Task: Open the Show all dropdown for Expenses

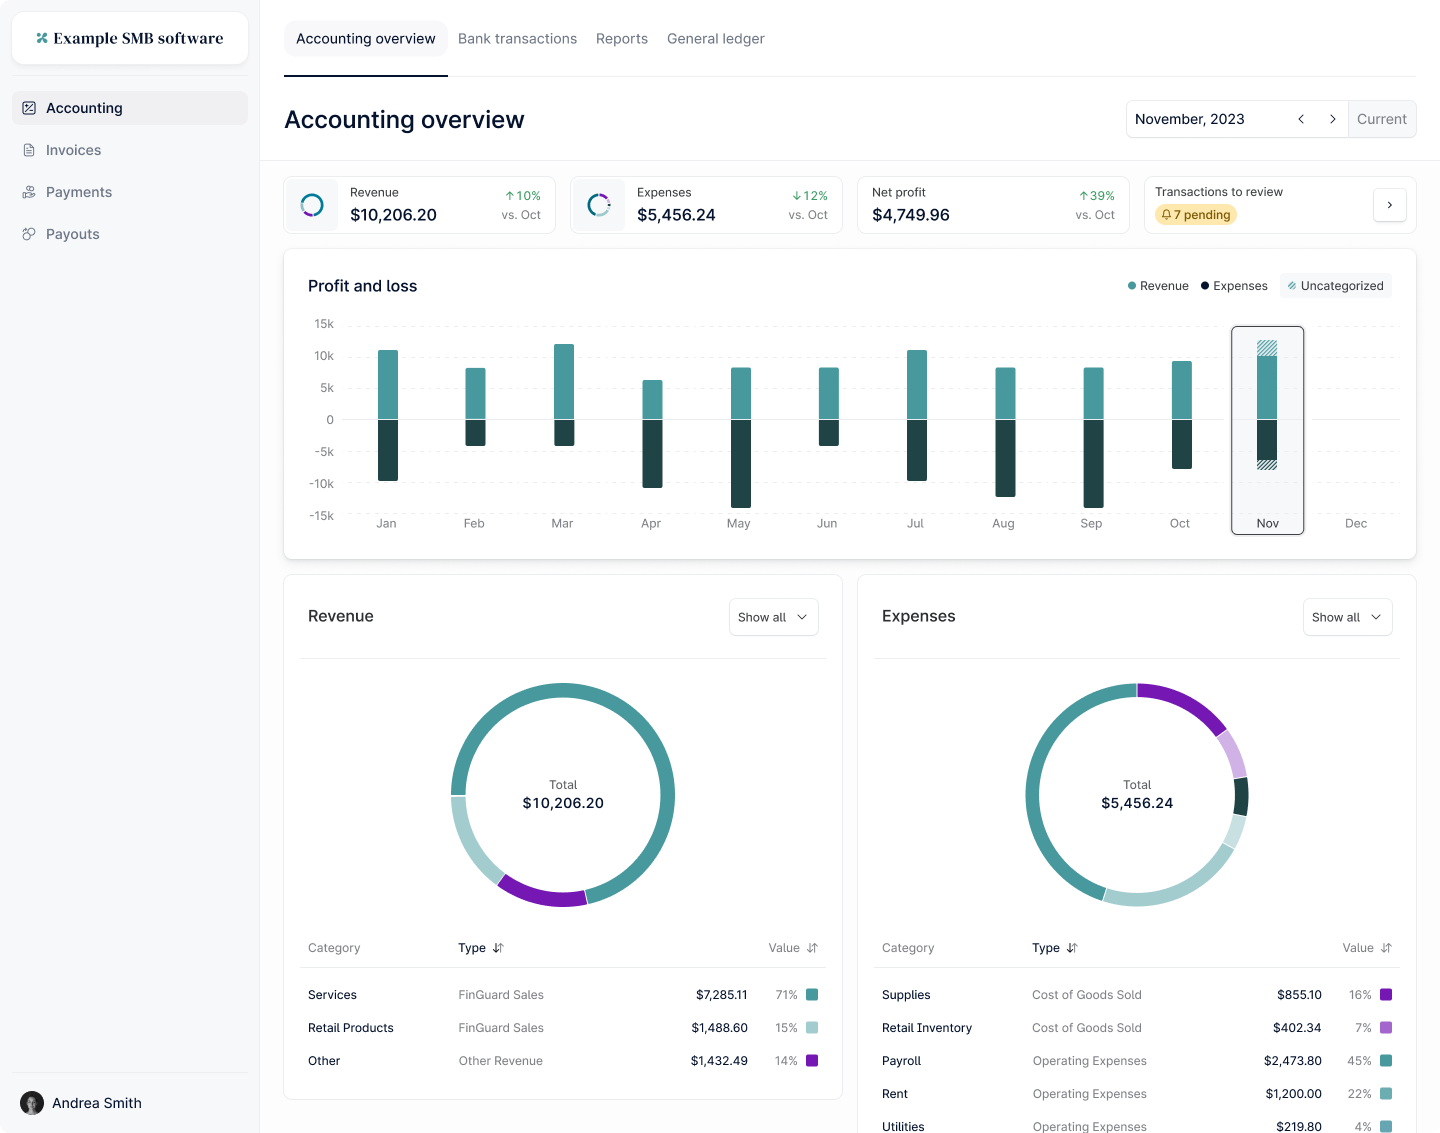Action: pyautogui.click(x=1347, y=617)
